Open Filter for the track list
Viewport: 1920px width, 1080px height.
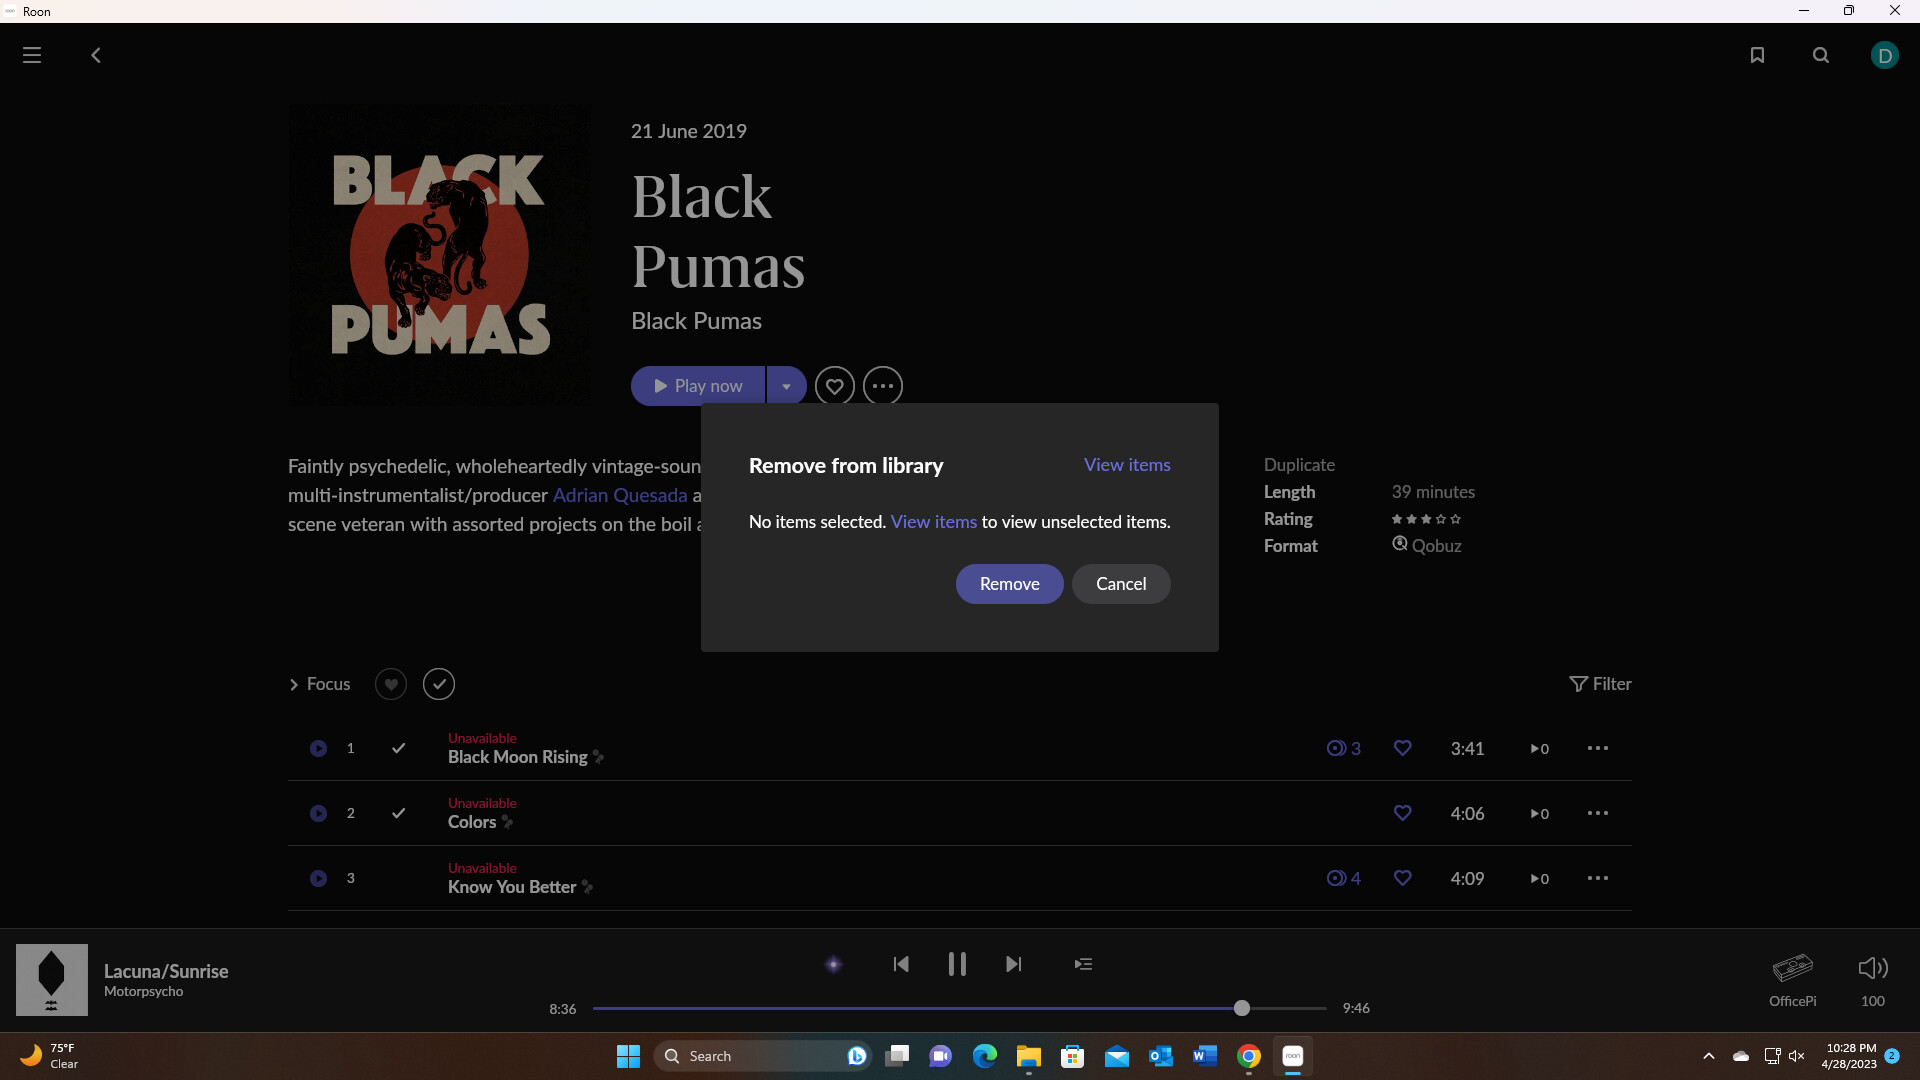point(1600,684)
